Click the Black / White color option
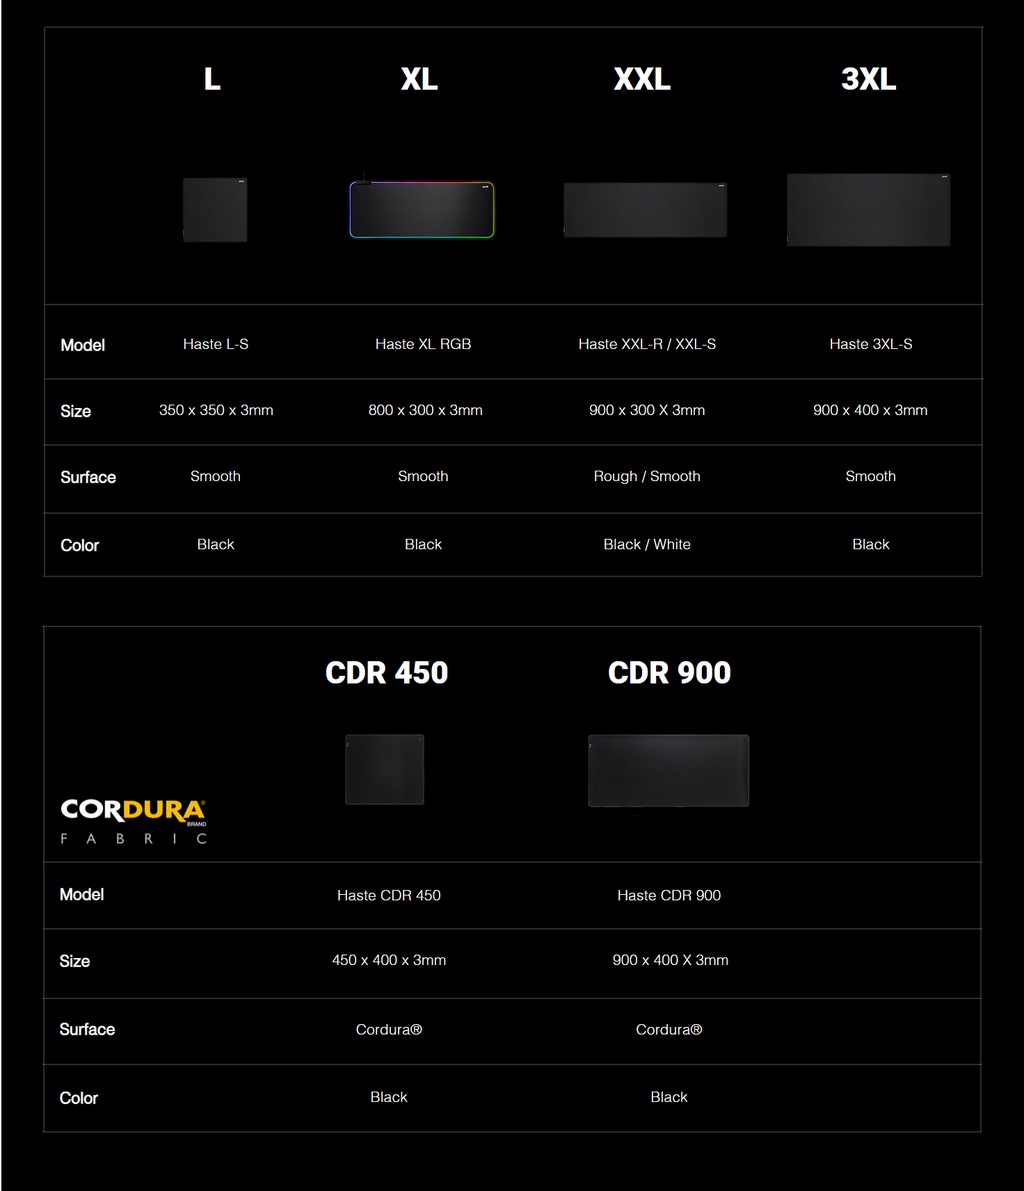 click(x=647, y=544)
